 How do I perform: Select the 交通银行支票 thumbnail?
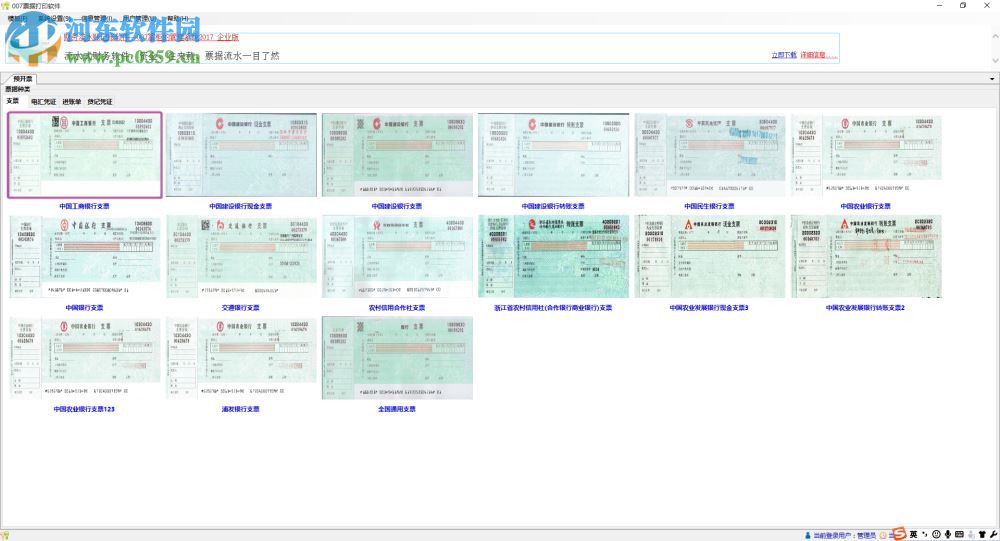click(241, 256)
